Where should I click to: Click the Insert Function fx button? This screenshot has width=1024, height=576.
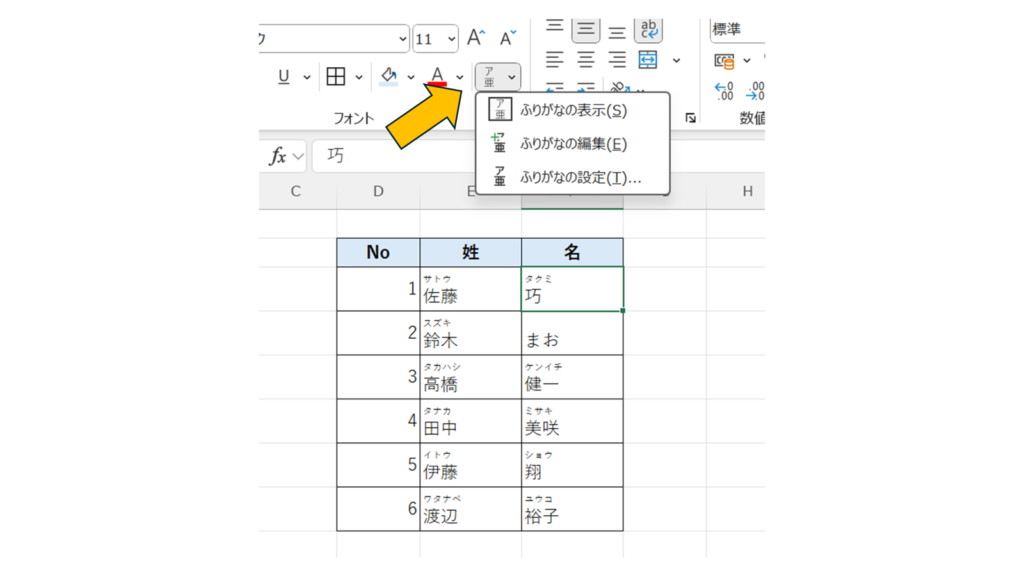pyautogui.click(x=278, y=157)
